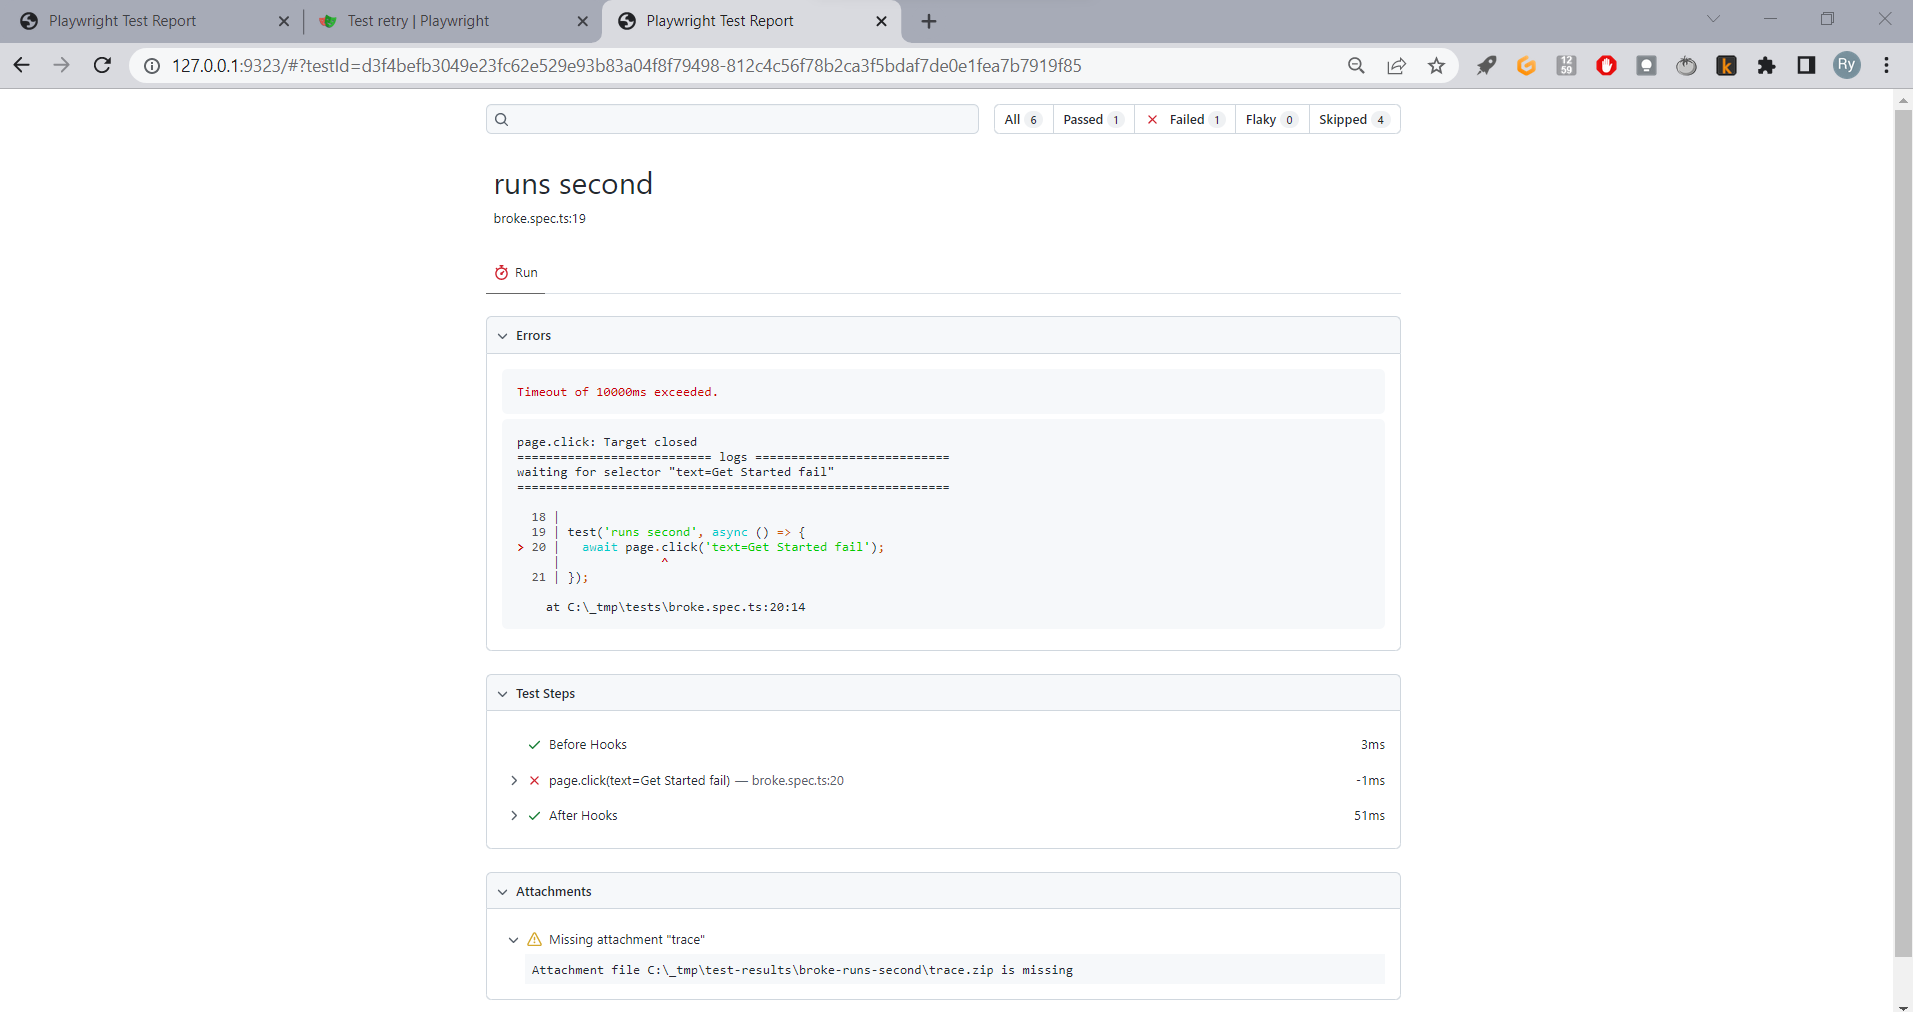Image resolution: width=1913 pixels, height=1012 pixels.
Task: Collapse the Attachments section
Action: pos(503,892)
